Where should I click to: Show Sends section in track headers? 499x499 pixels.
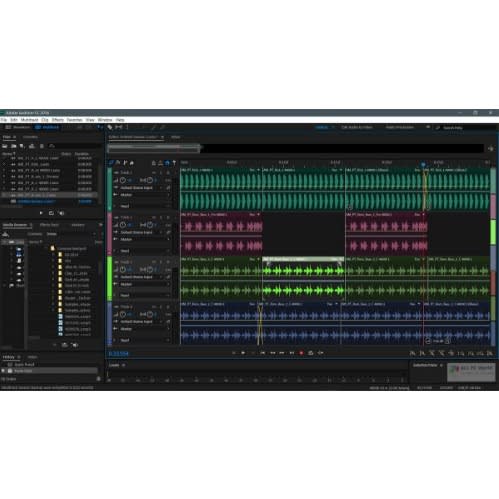point(125,163)
